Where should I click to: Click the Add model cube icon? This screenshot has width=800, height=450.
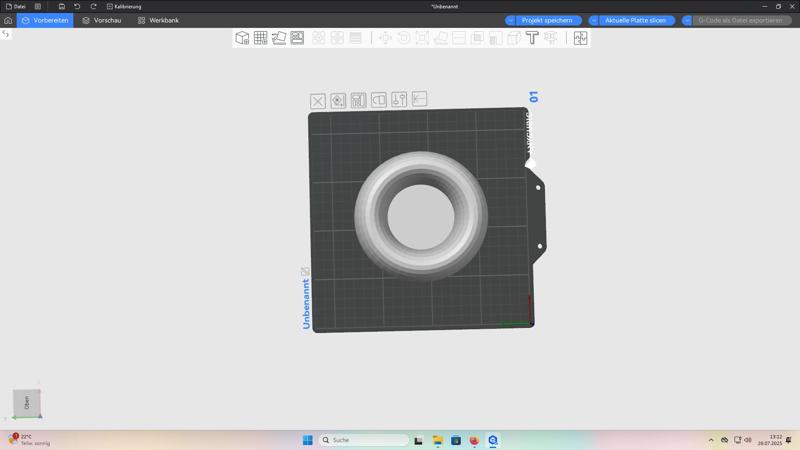tap(242, 38)
